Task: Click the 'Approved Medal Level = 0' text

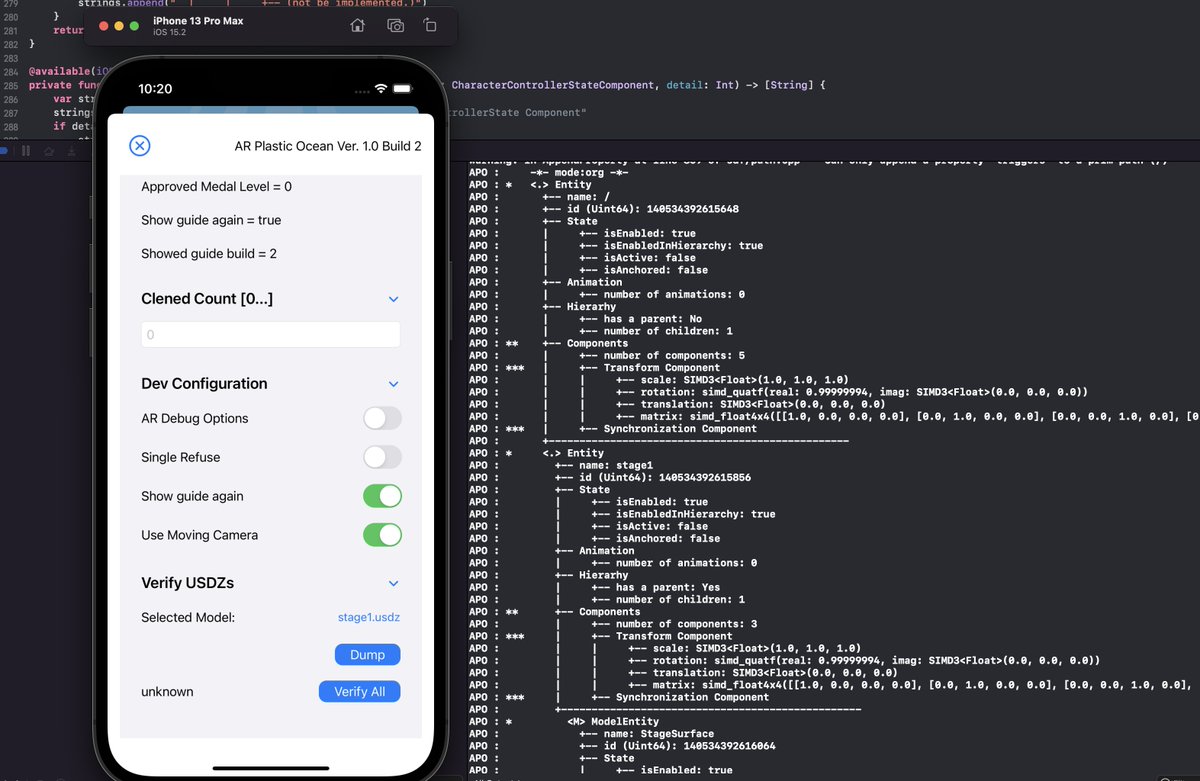Action: click(x=217, y=186)
